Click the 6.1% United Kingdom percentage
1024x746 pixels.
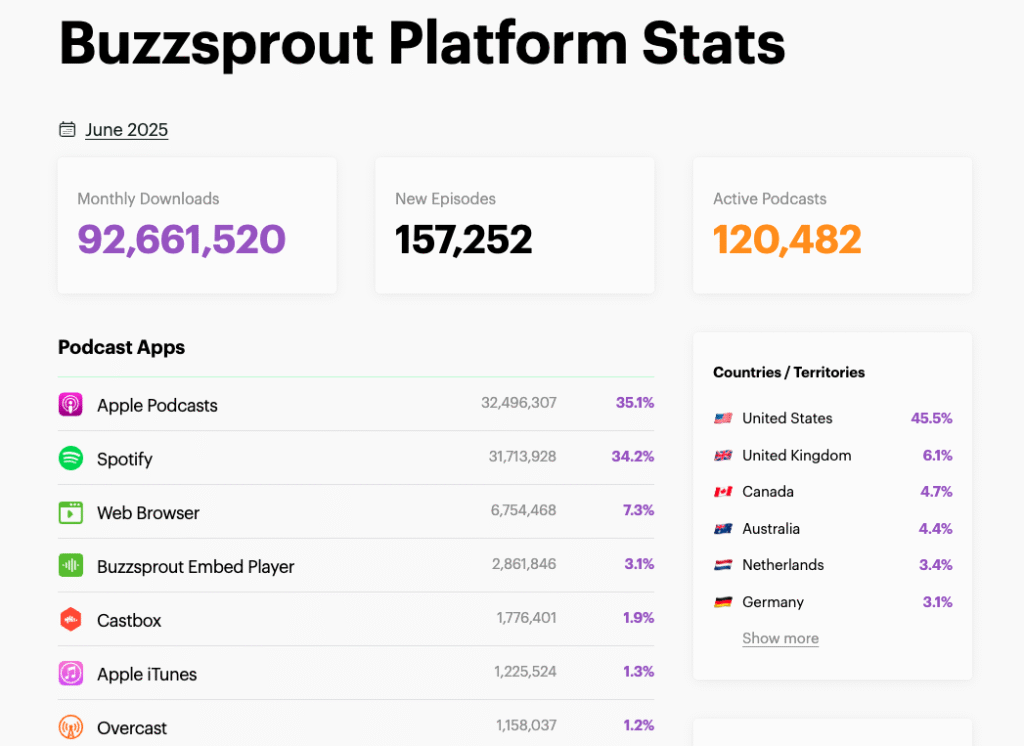tap(938, 455)
